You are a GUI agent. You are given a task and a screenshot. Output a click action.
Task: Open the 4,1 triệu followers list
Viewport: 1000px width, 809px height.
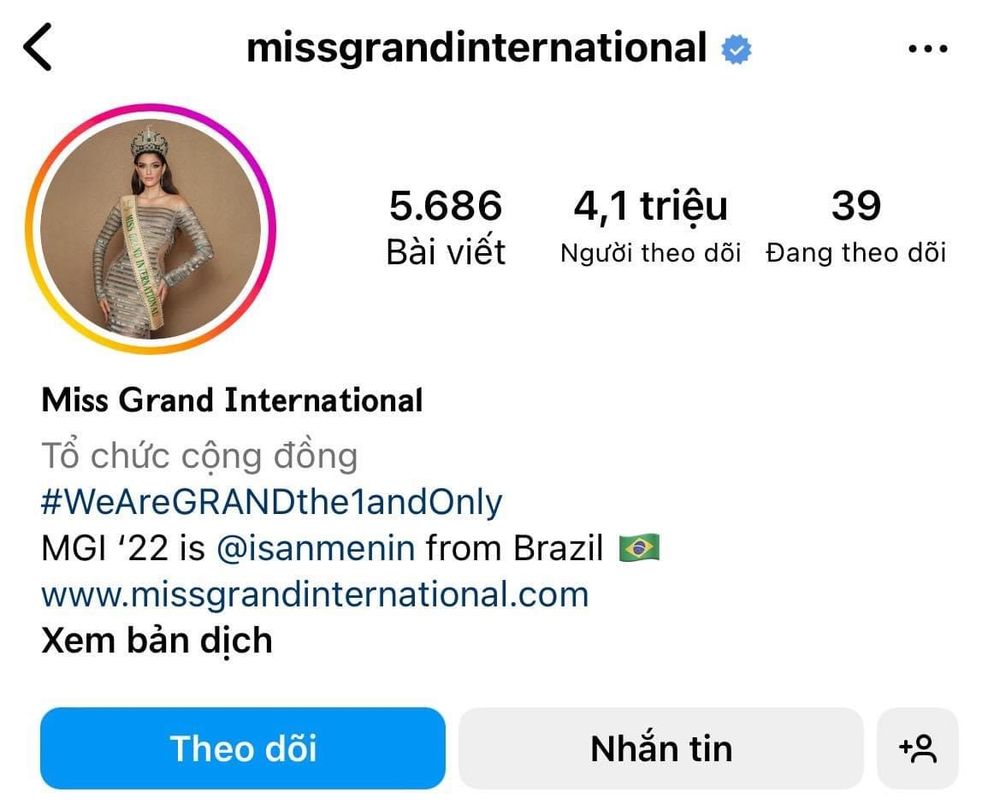651,226
